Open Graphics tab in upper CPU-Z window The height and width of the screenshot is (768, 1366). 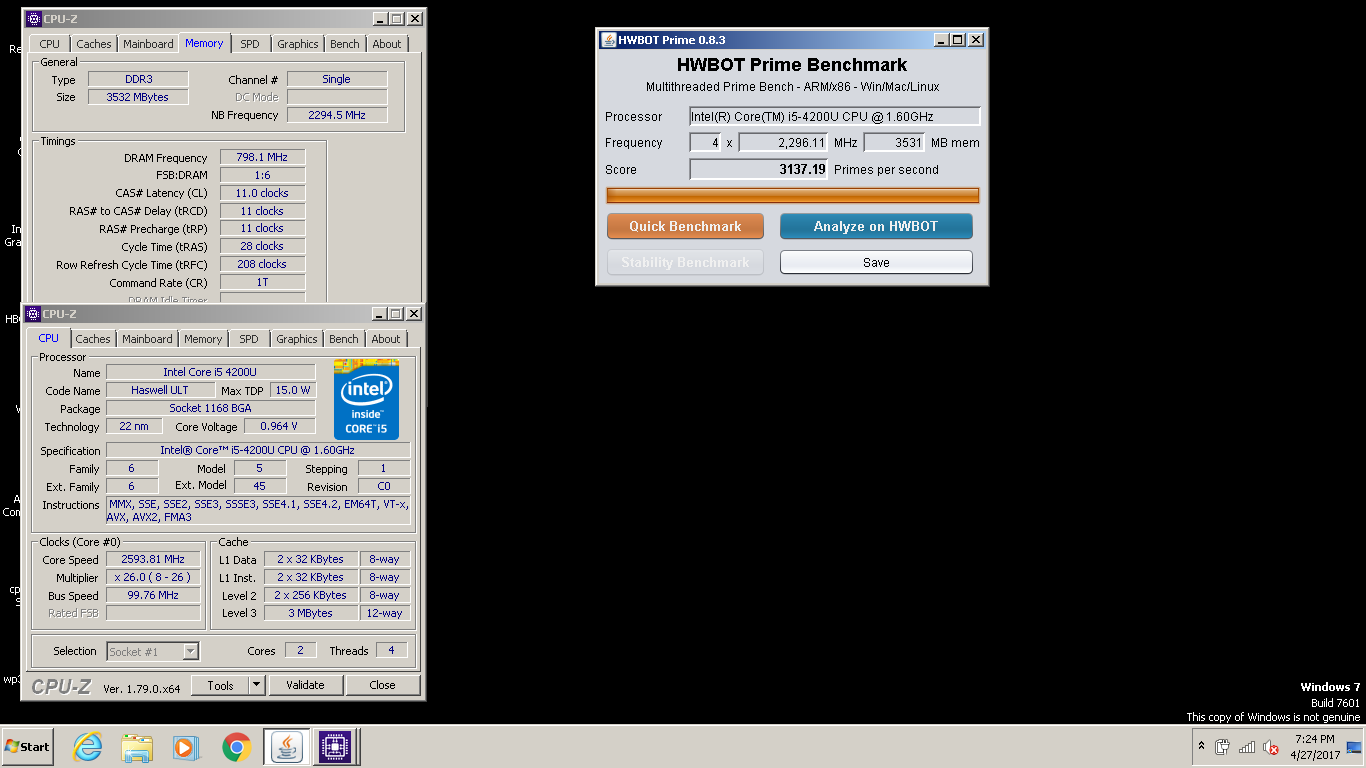[298, 44]
